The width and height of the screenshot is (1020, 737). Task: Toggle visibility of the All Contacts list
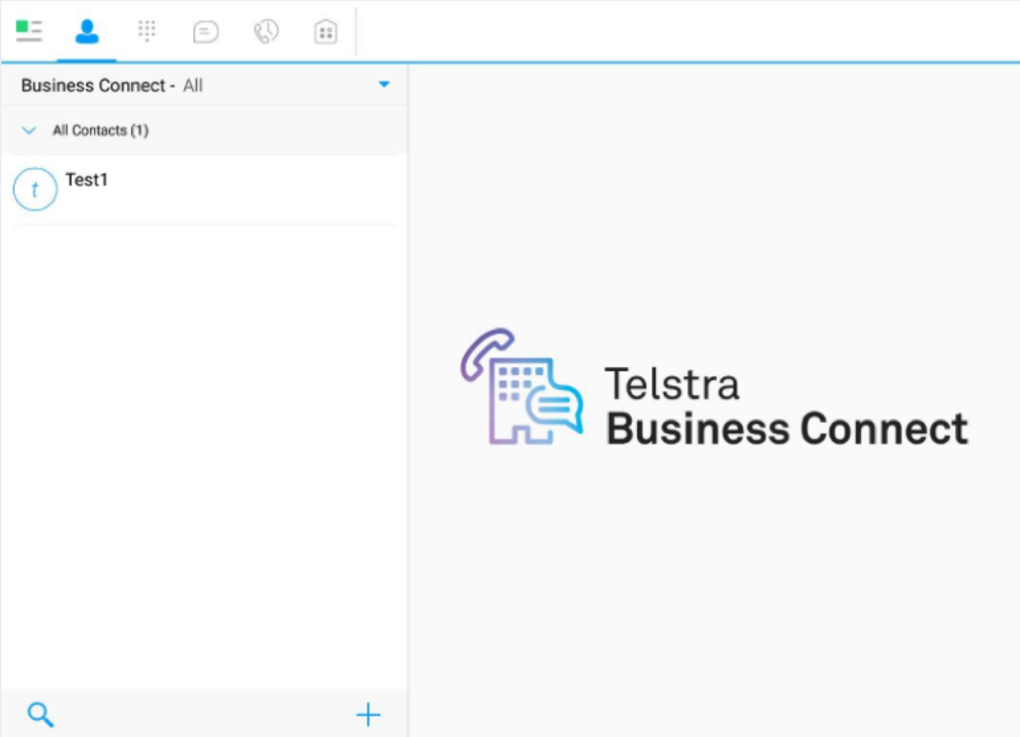tap(27, 130)
